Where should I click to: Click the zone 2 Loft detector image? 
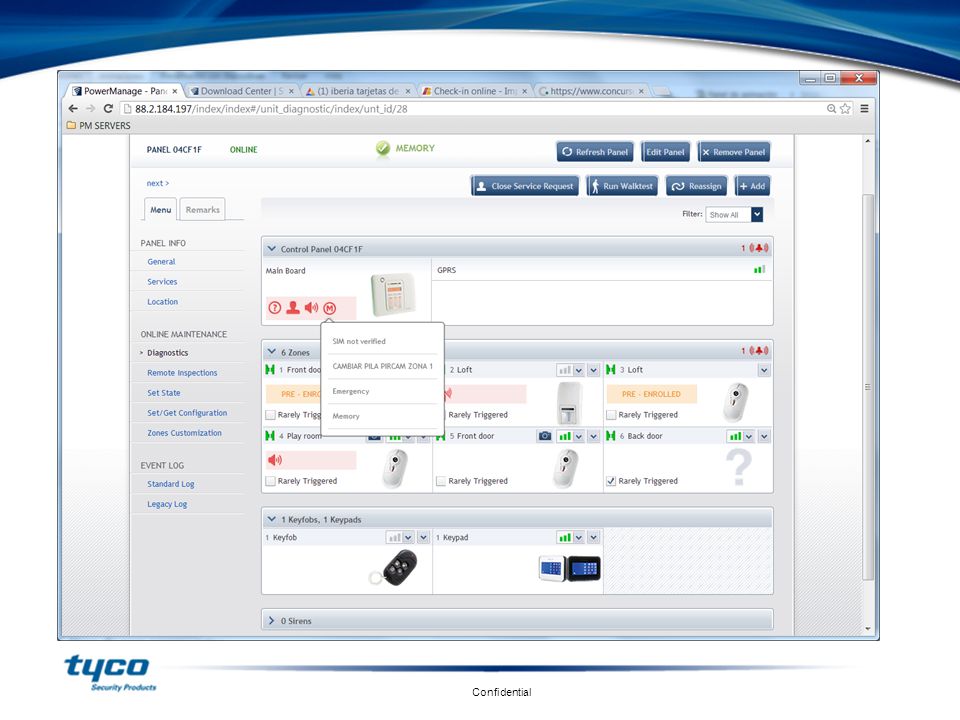pos(569,403)
